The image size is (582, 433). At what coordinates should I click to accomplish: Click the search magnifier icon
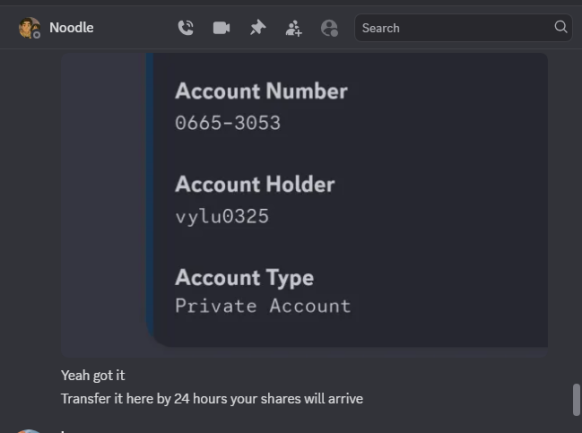[560, 27]
